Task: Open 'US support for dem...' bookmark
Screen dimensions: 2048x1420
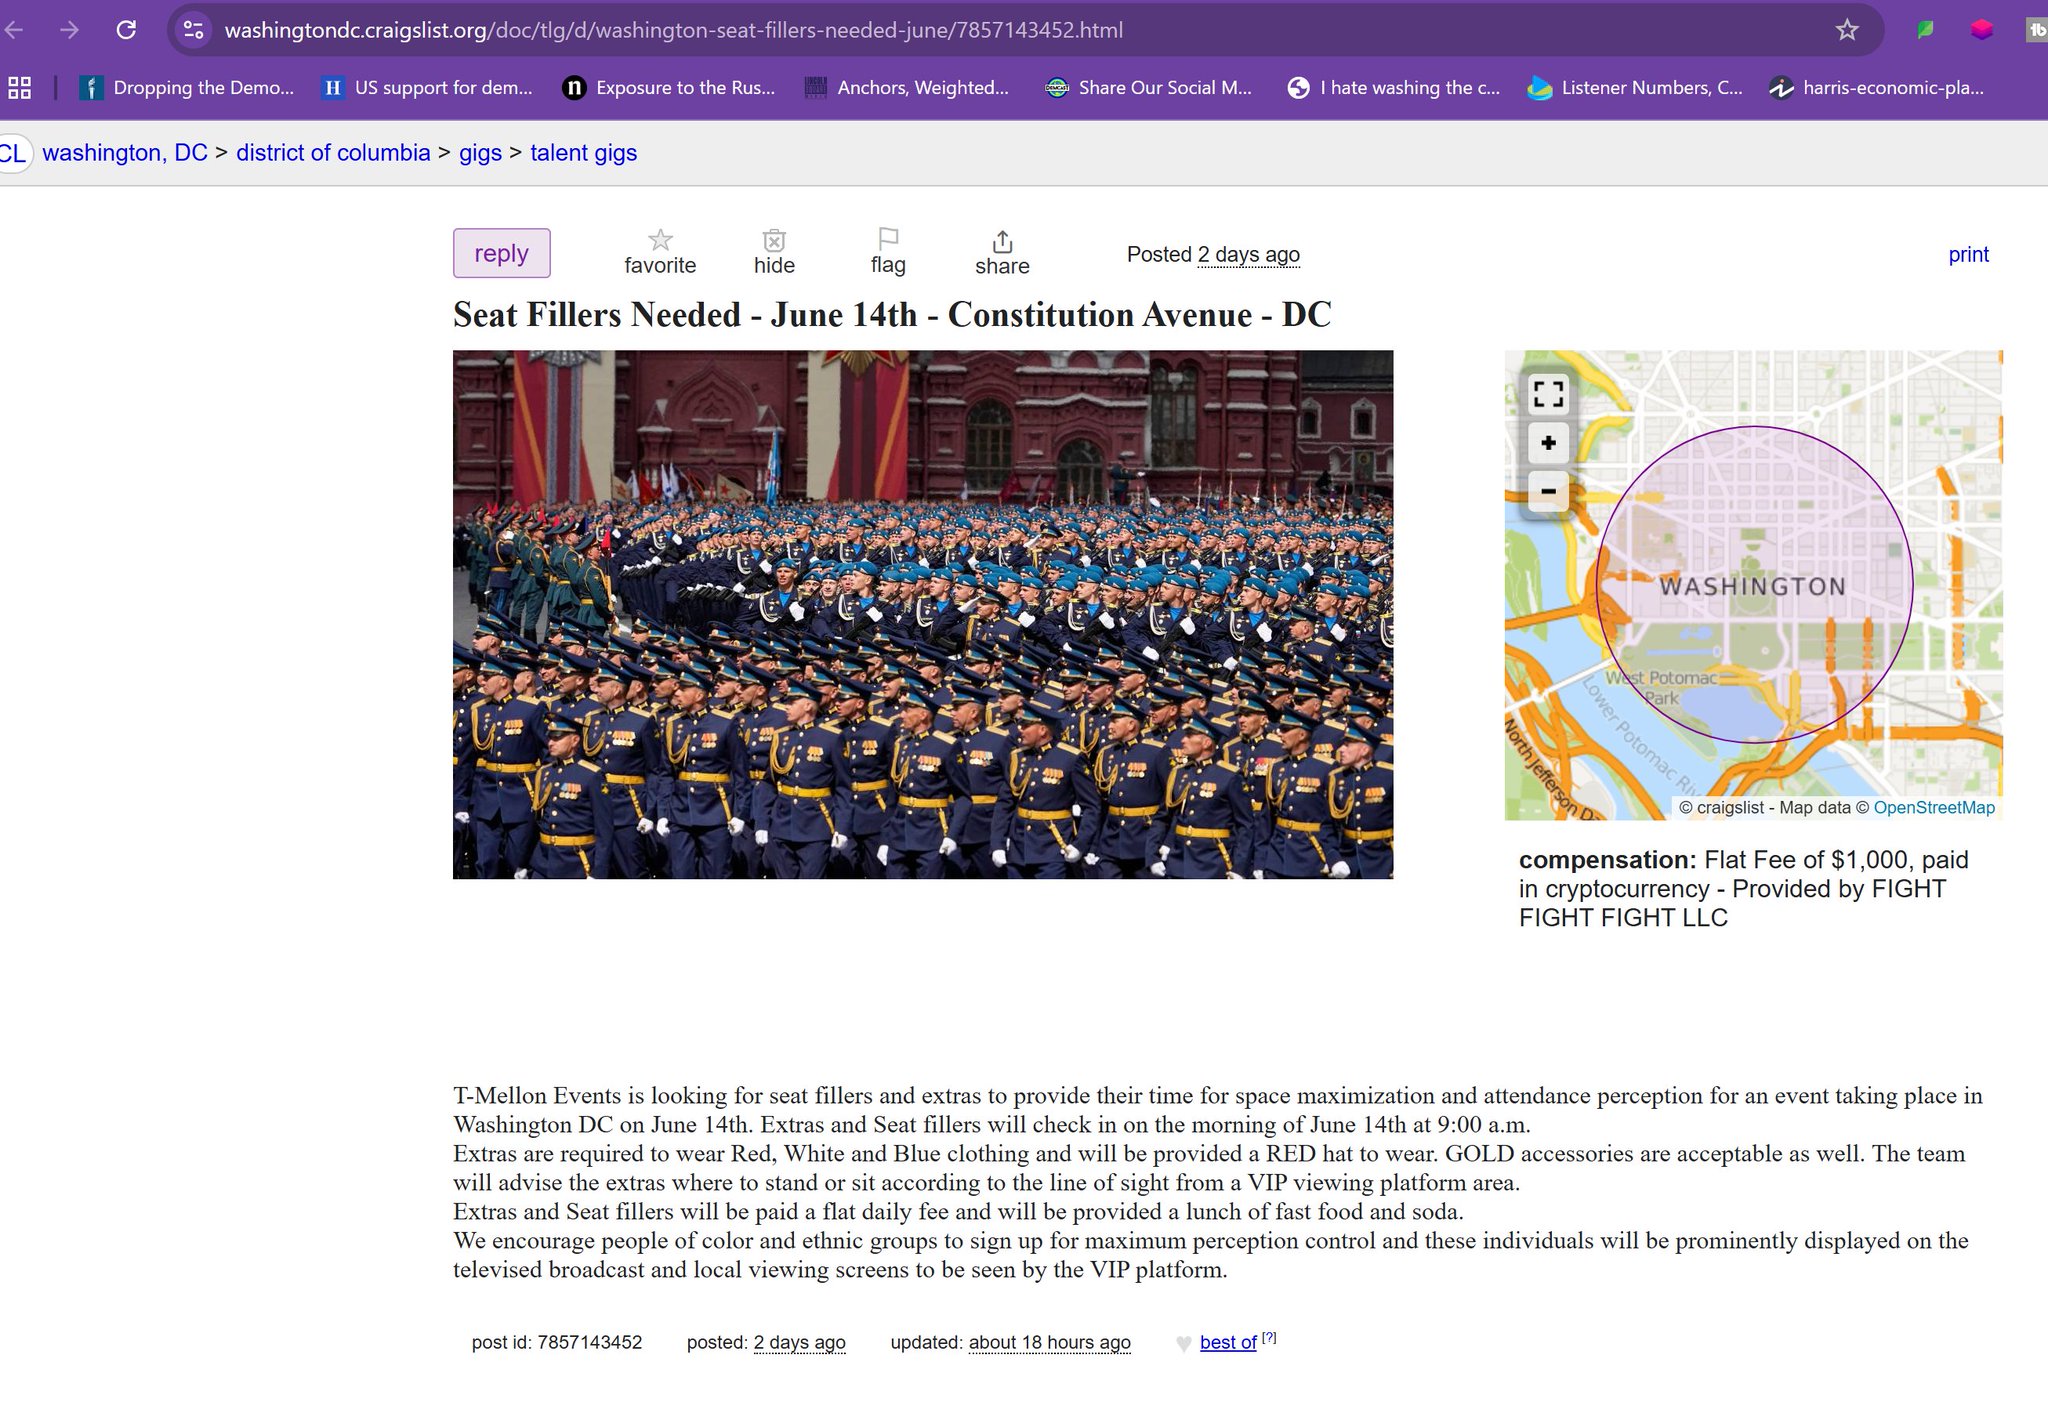Action: tap(427, 88)
